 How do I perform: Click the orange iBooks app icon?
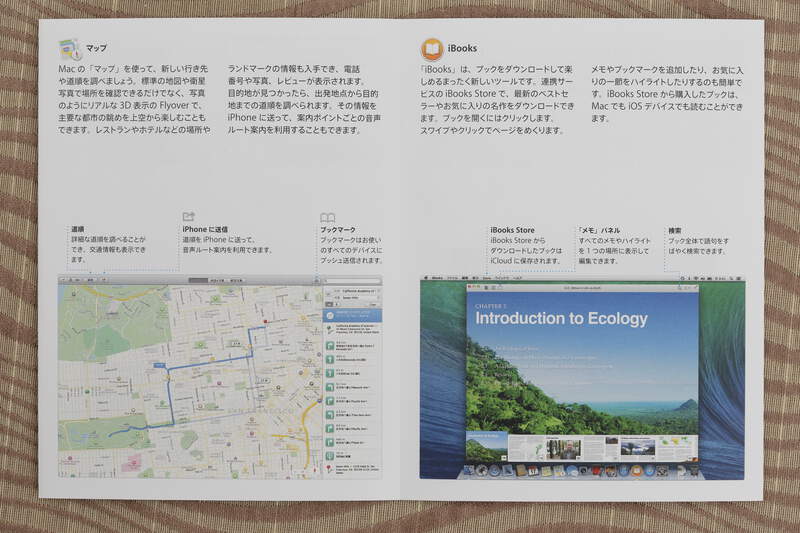pos(432,48)
